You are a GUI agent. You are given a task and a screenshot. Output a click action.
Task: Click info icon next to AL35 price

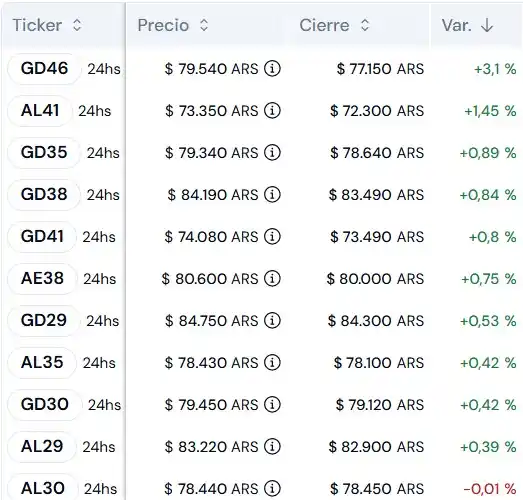pyautogui.click(x=272, y=363)
